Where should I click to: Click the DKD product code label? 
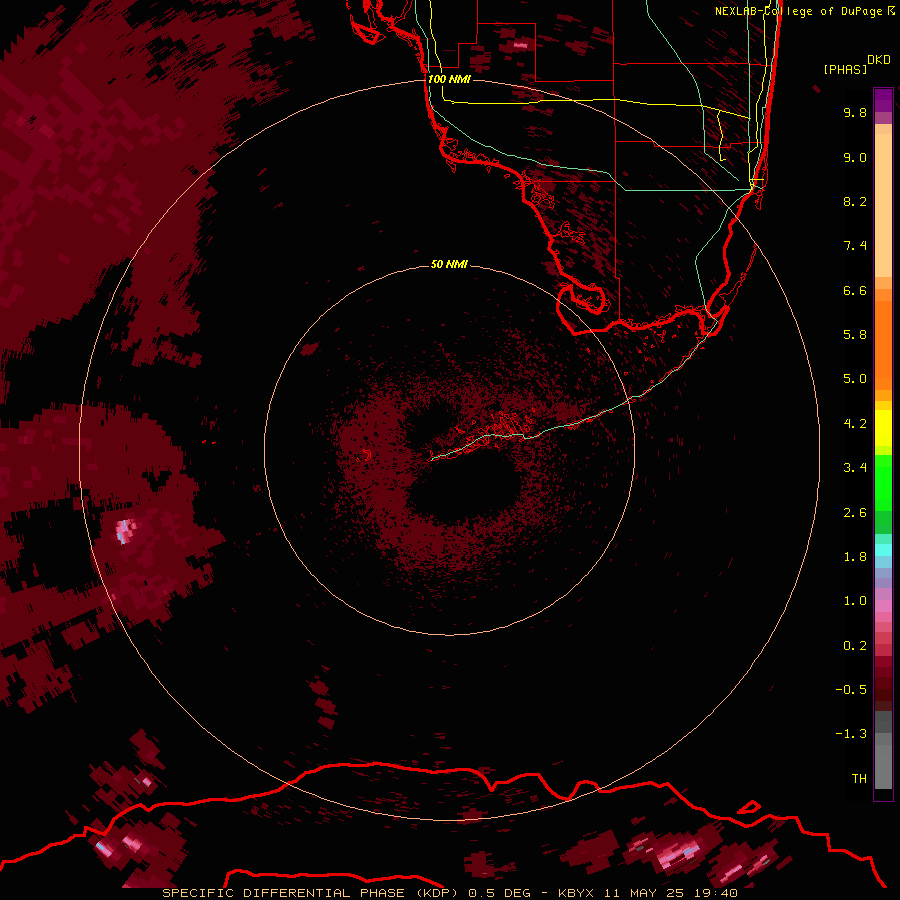point(879,60)
